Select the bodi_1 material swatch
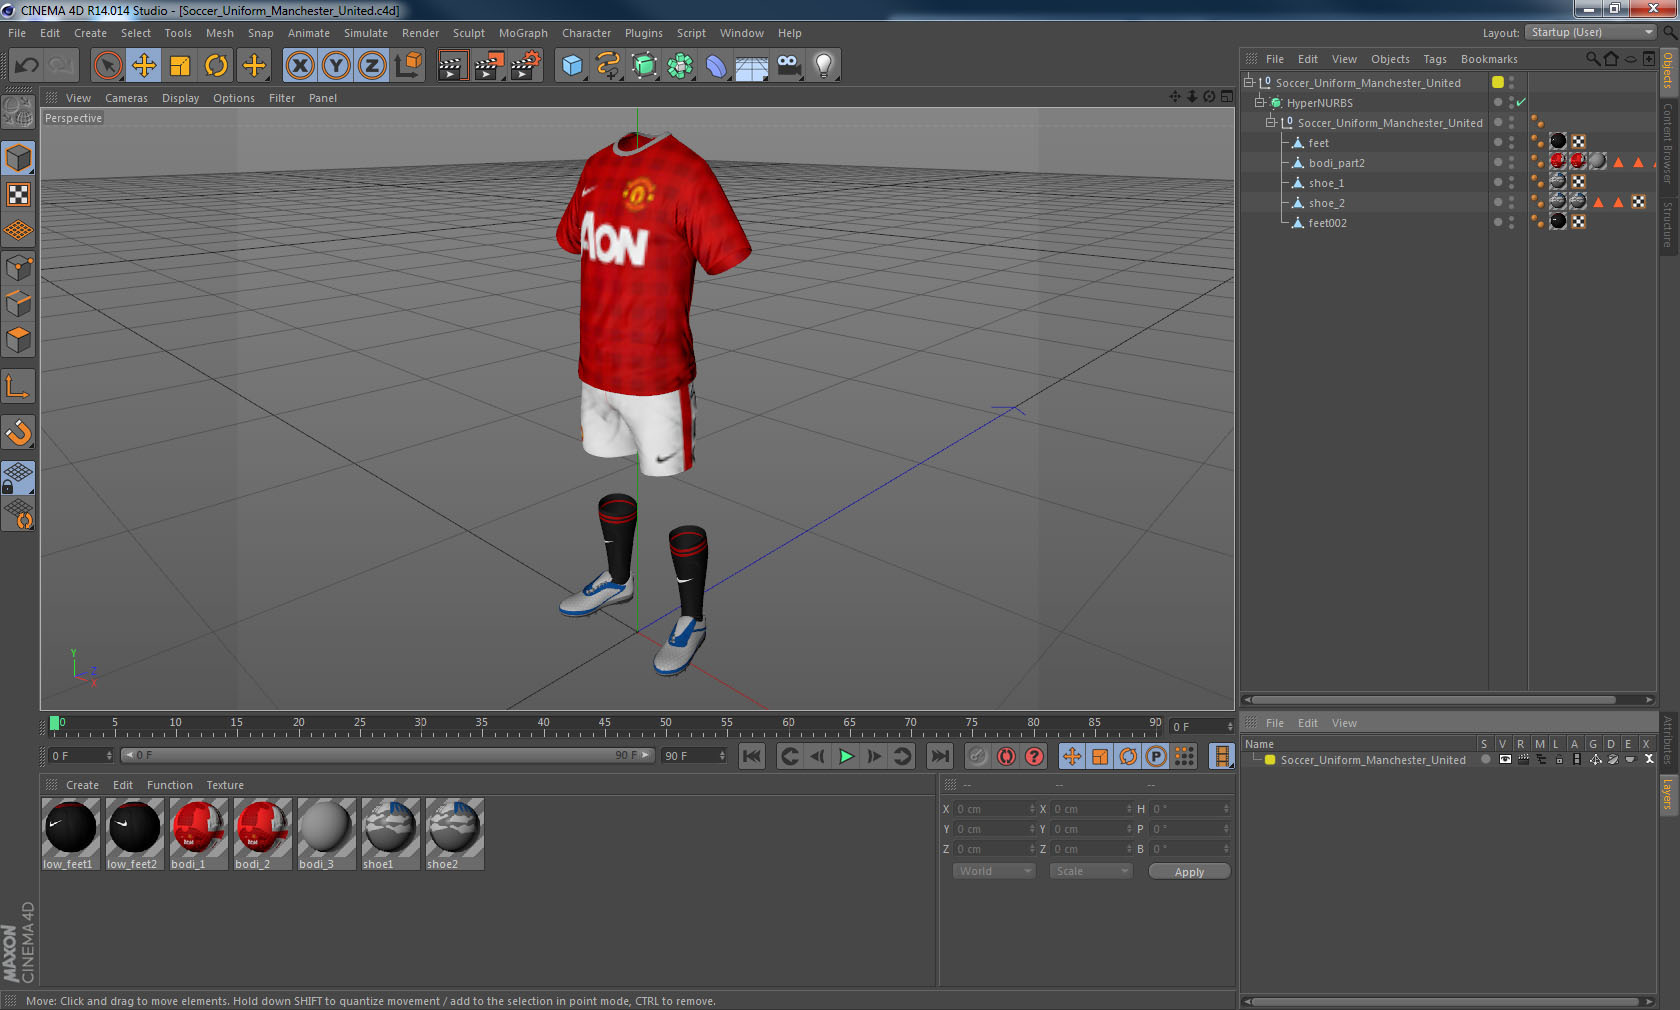The image size is (1680, 1010). click(198, 833)
